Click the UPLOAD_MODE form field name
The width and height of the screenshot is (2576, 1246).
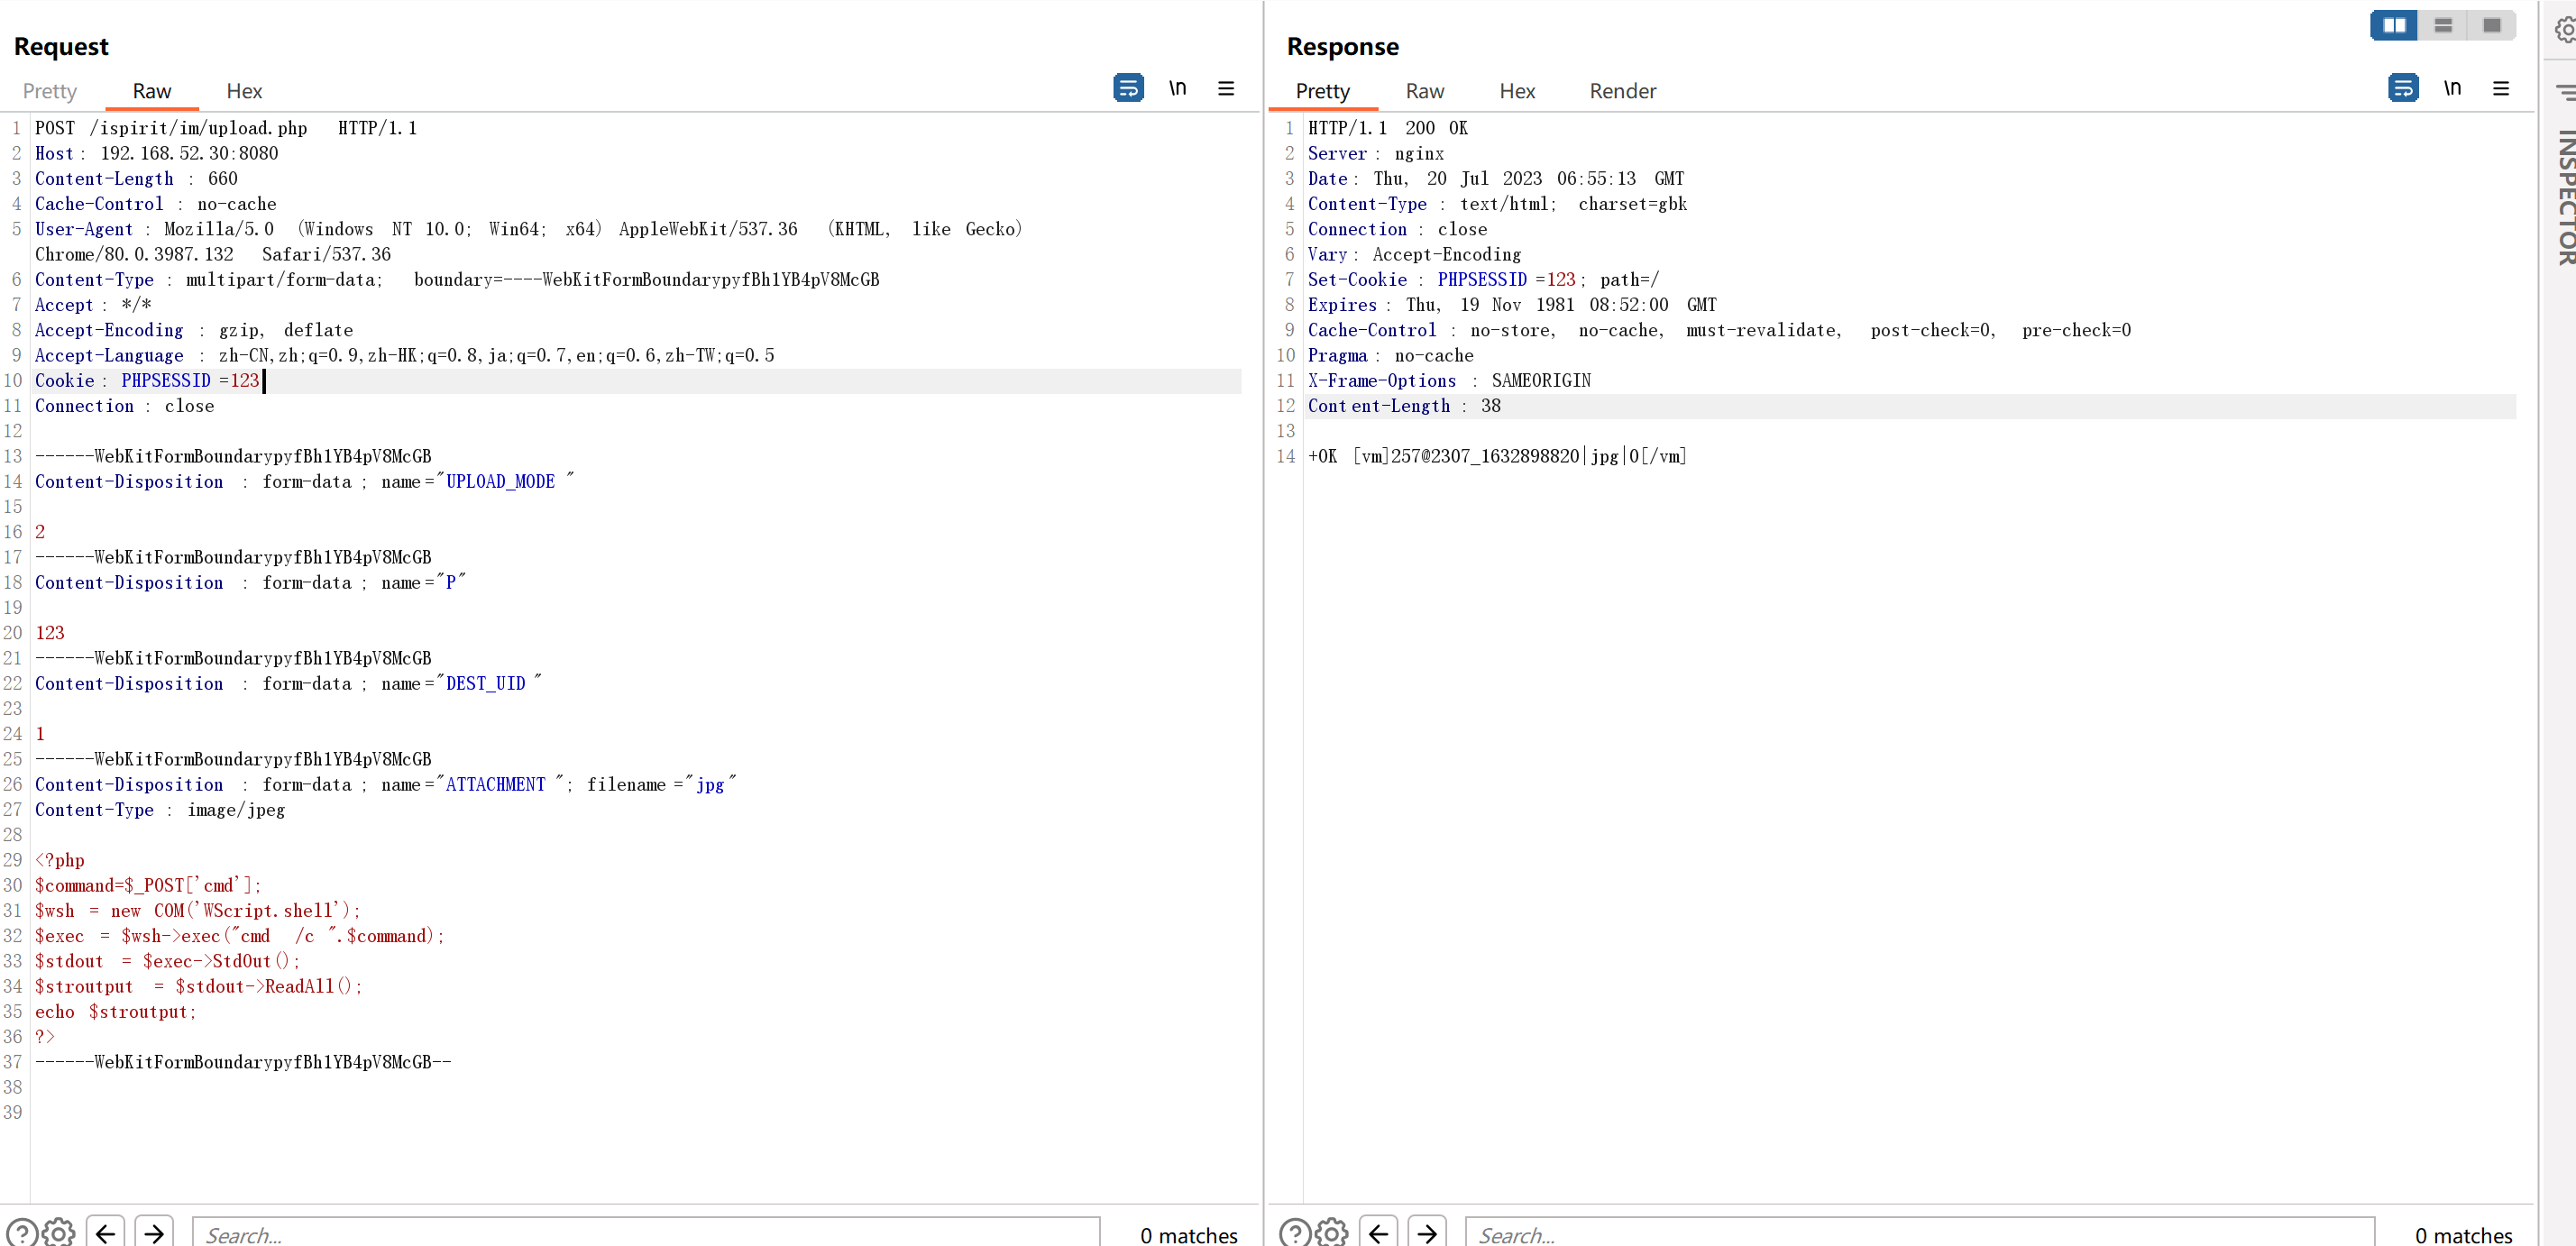[x=500, y=482]
